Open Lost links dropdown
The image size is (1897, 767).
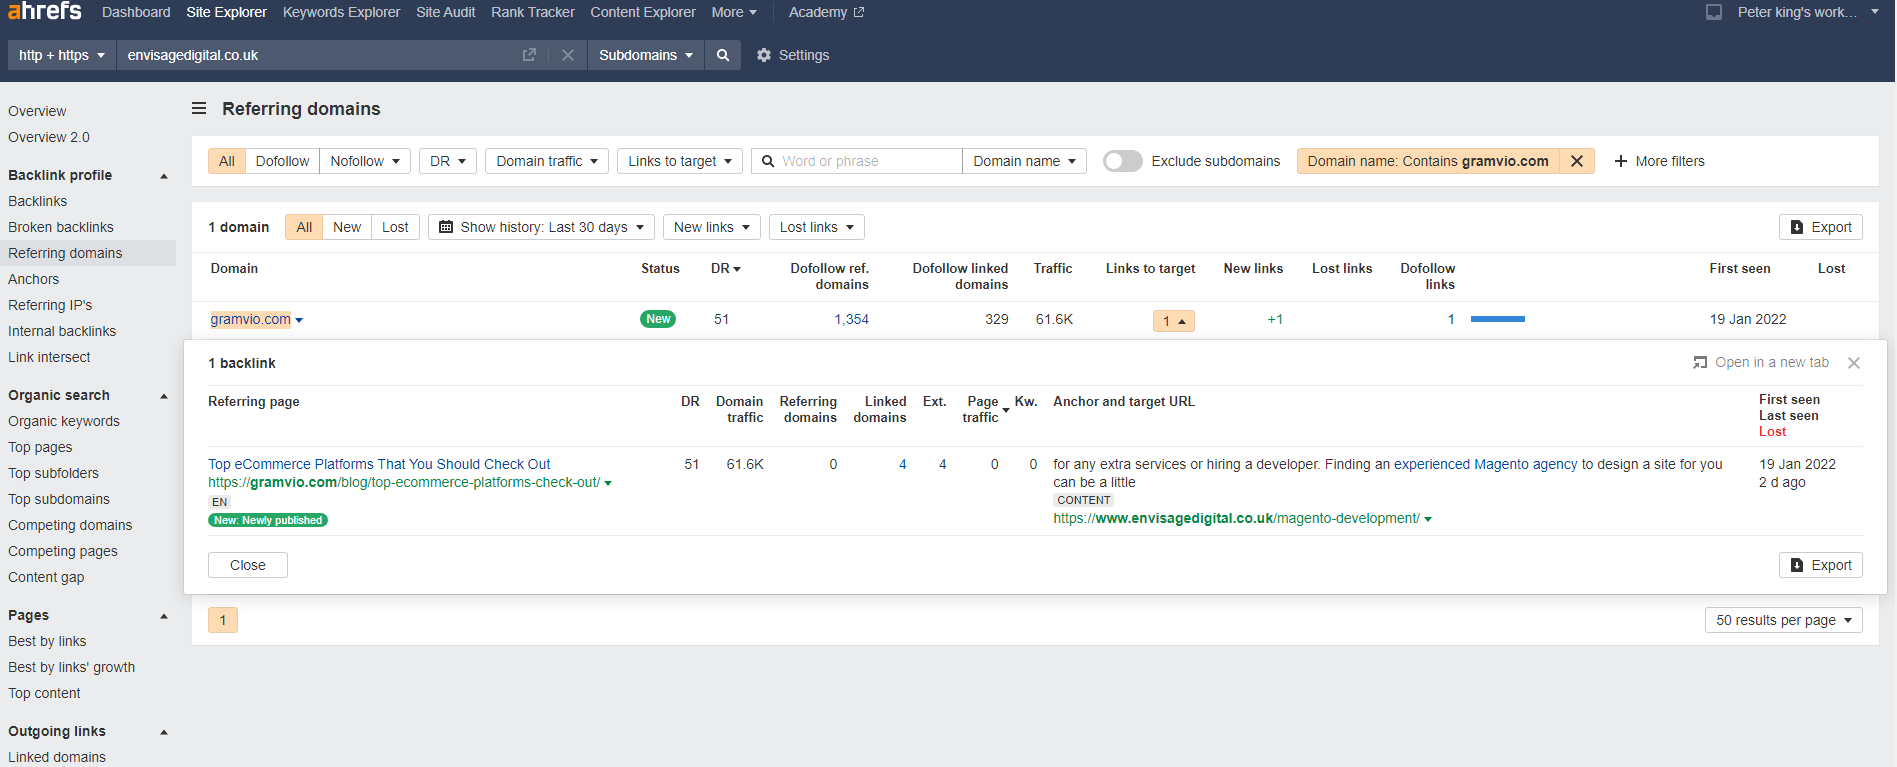click(817, 227)
